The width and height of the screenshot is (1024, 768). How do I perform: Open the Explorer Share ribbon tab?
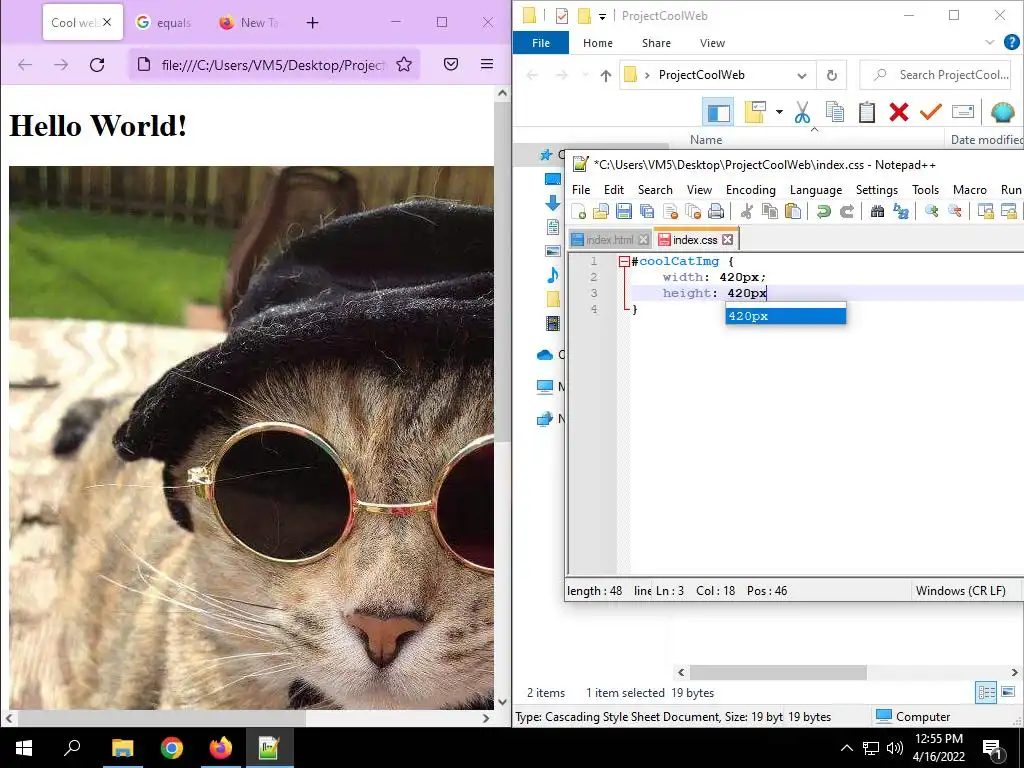656,43
